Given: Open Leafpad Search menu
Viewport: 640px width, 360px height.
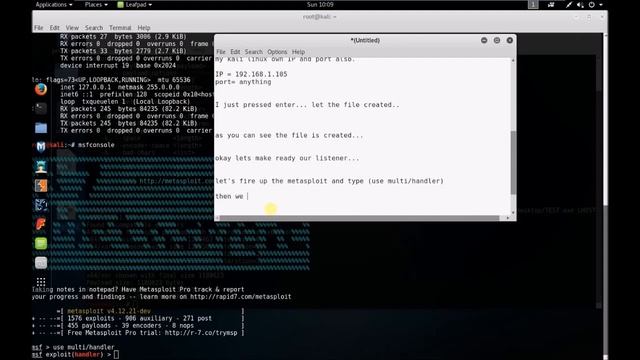Looking at the screenshot, I should pos(253,52).
